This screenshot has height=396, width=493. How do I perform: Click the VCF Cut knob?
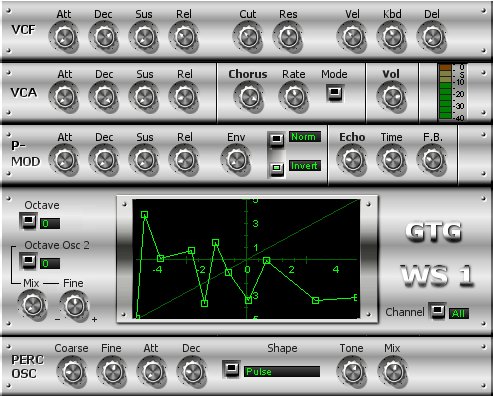click(x=248, y=37)
